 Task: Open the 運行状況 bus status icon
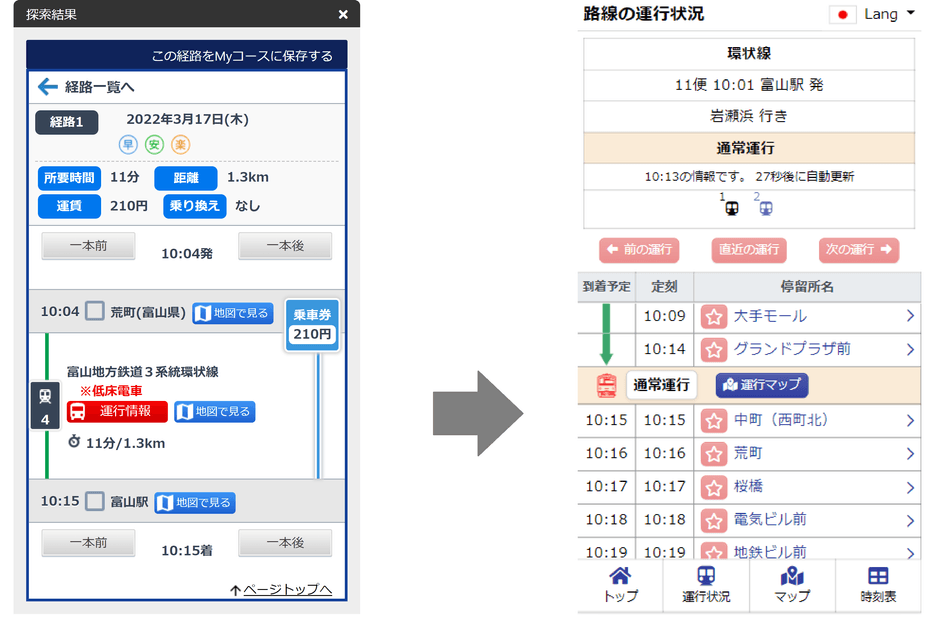coord(706,581)
